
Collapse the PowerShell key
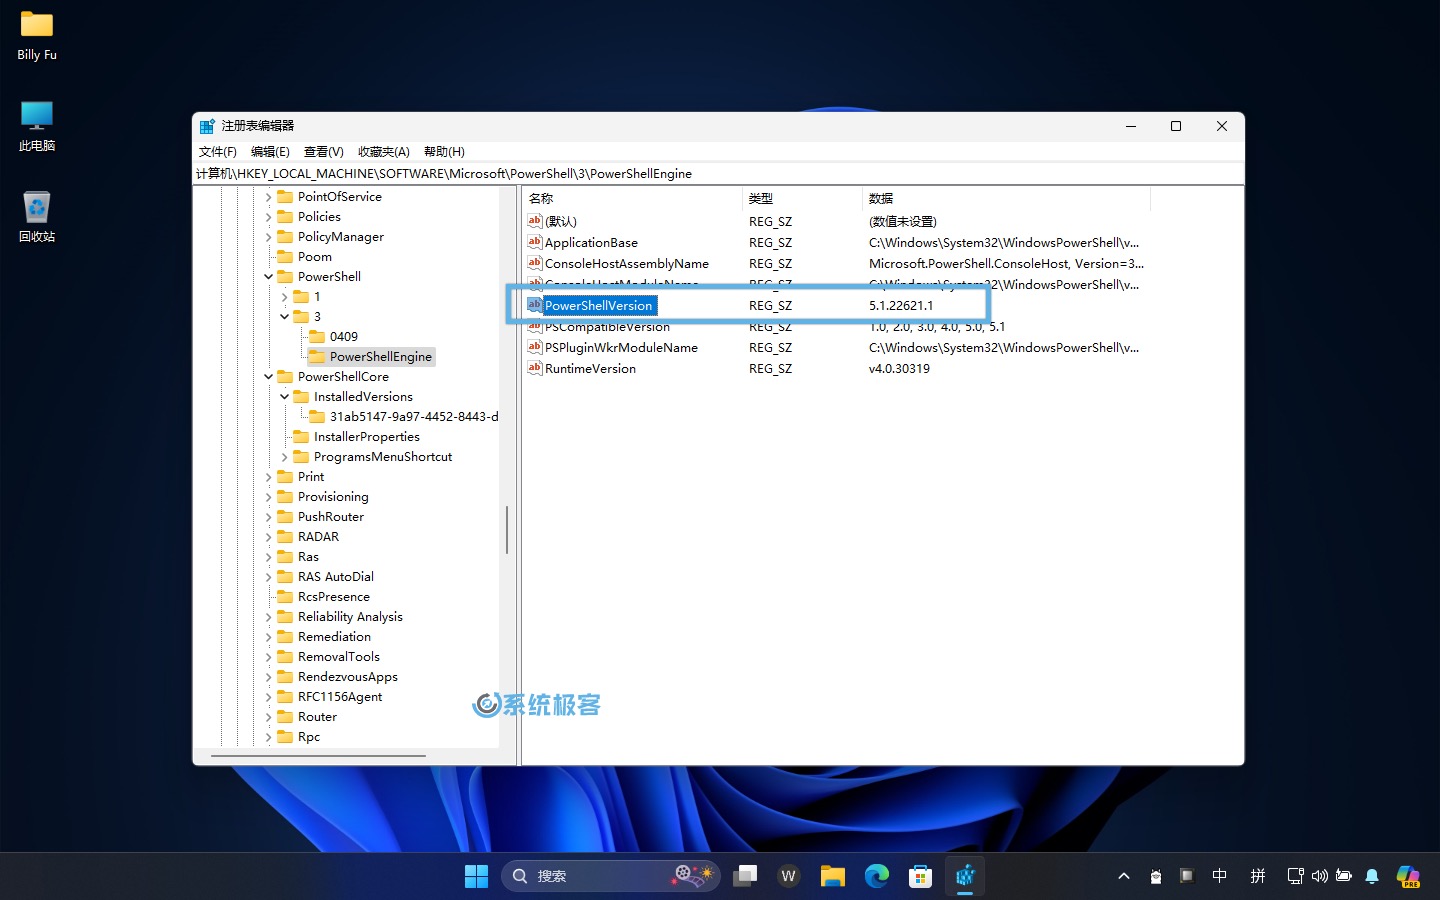coord(269,277)
